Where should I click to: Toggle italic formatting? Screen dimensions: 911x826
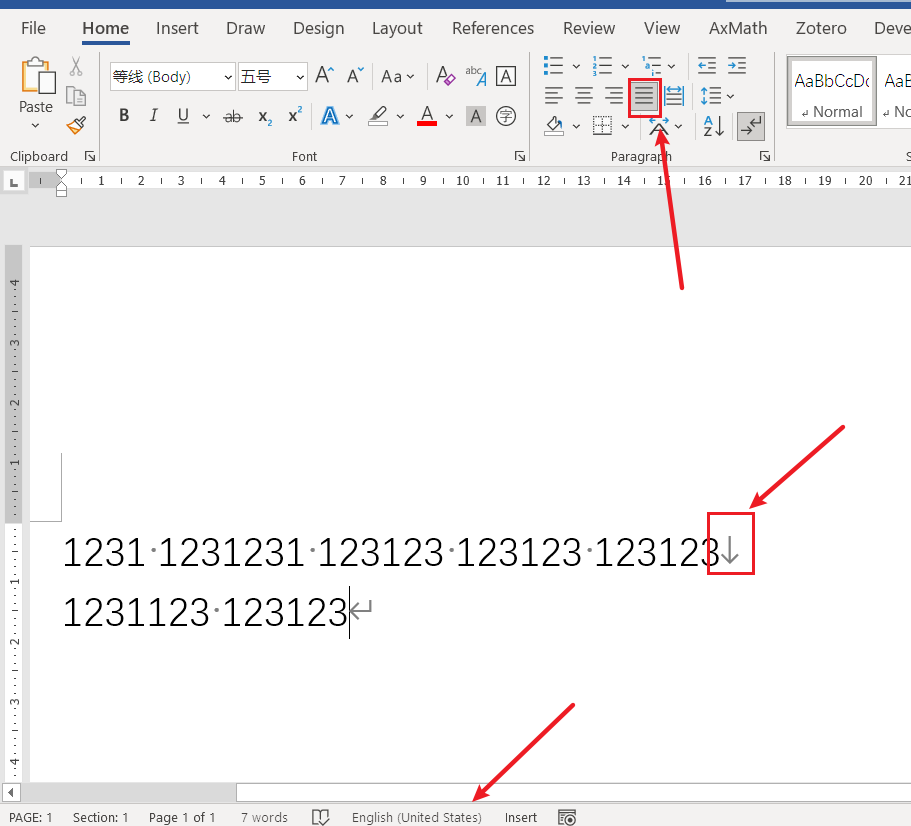click(152, 116)
